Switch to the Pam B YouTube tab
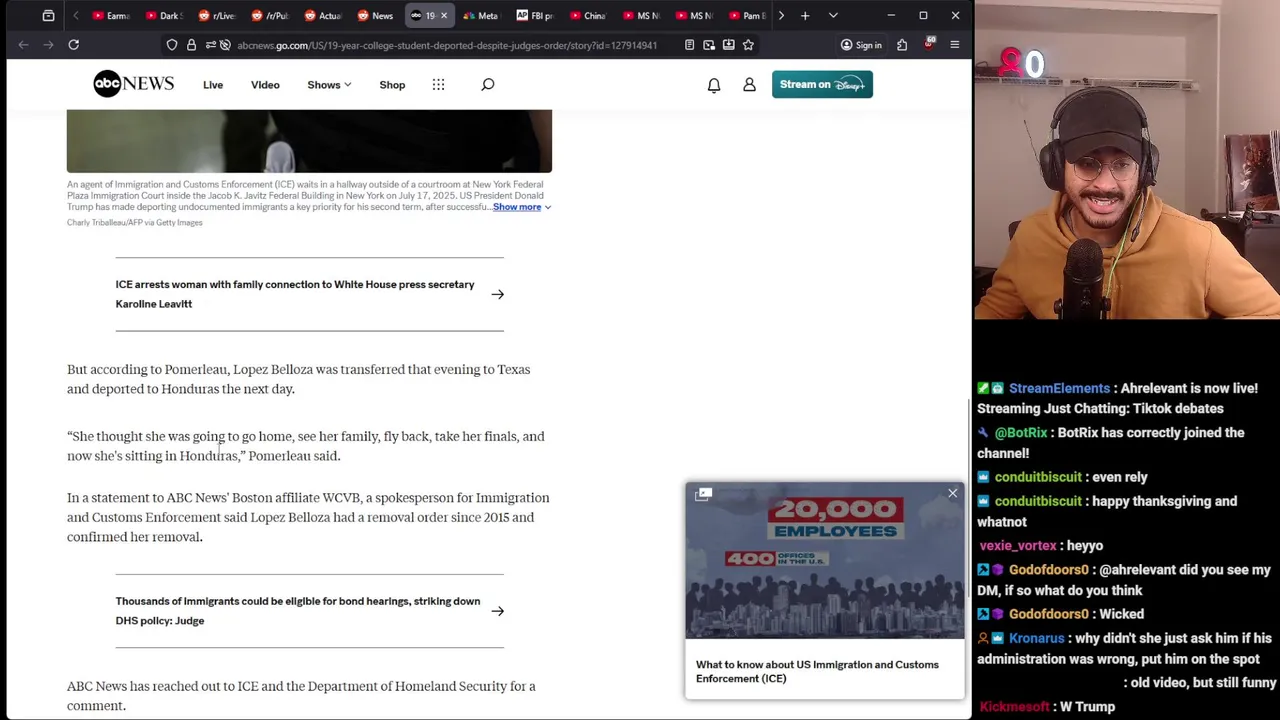1280x720 pixels. click(x=747, y=15)
